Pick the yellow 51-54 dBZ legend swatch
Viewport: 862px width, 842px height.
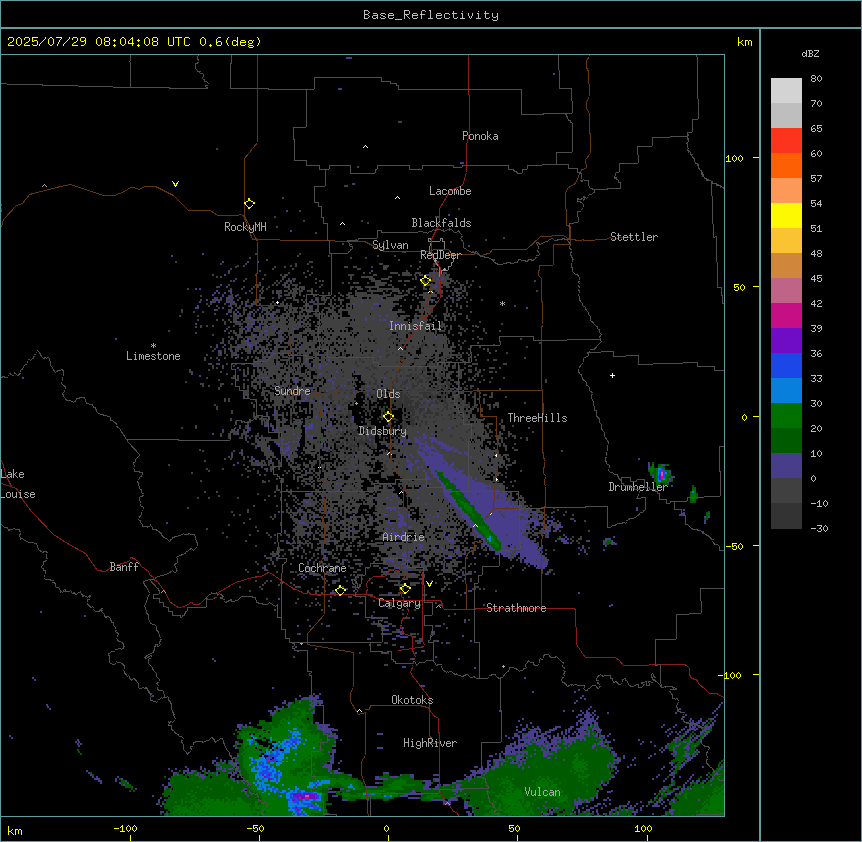click(786, 215)
